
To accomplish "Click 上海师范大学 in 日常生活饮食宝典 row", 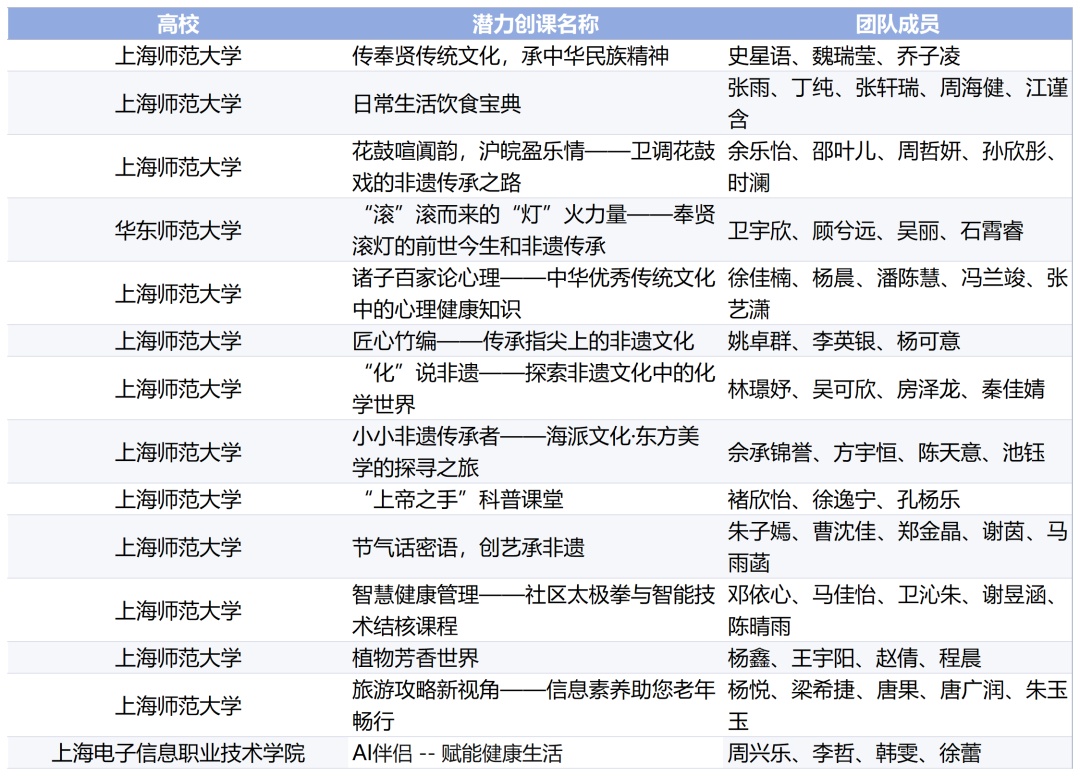I will pyautogui.click(x=178, y=103).
